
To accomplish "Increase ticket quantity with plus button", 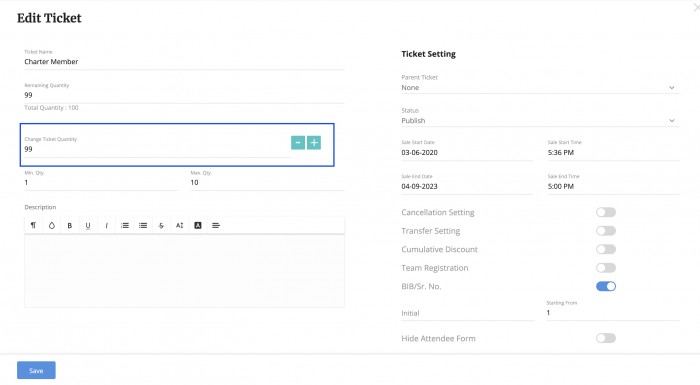I will (x=314, y=142).
